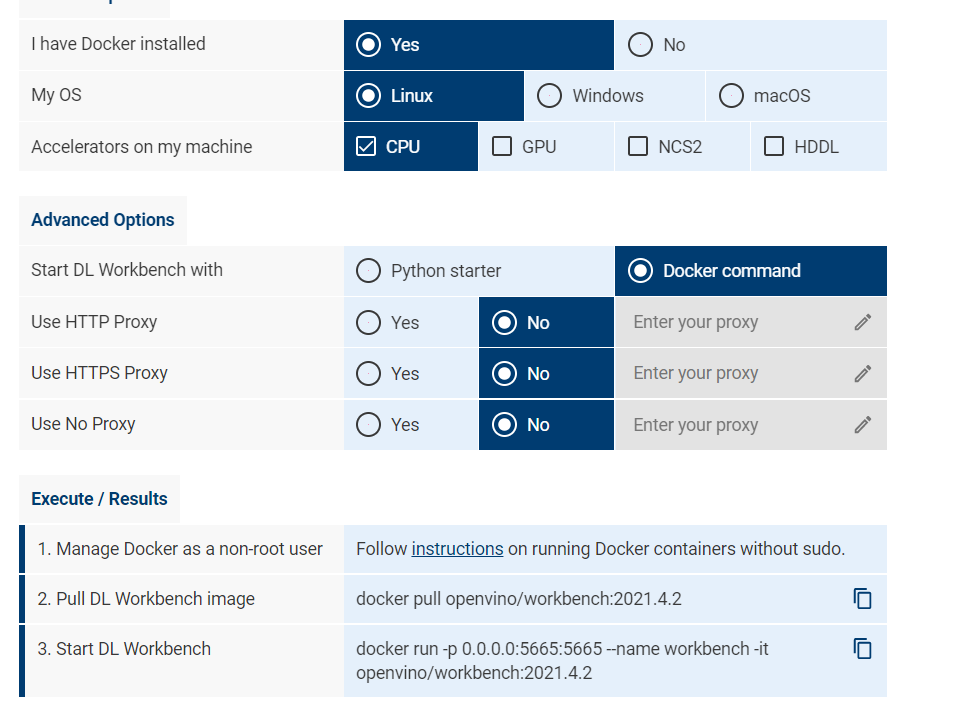979x723 pixels.
Task: Select Yes for Use HTTP Proxy
Action: click(368, 323)
